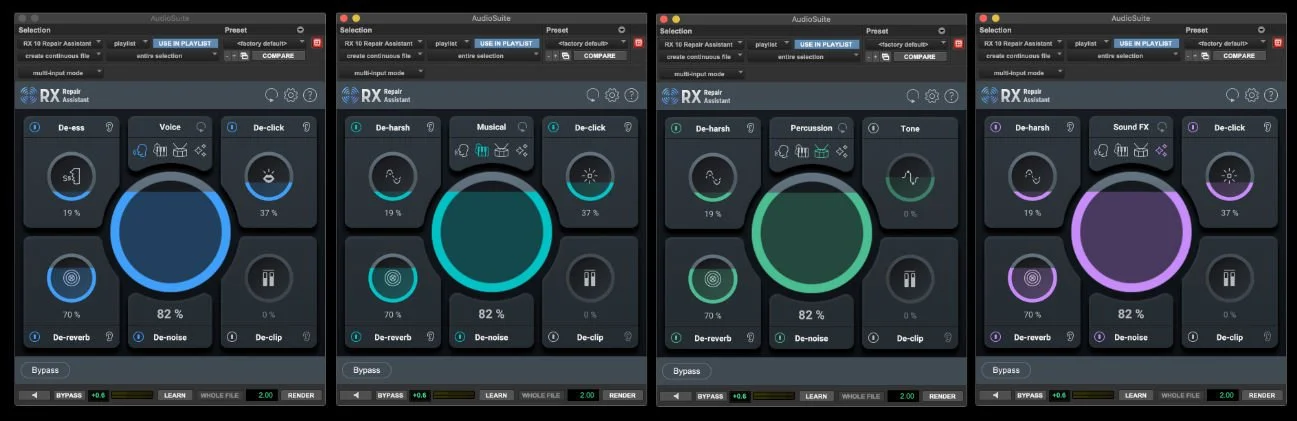Click the bubble icon beside the Percussion label
The width and height of the screenshot is (1297, 421).
click(842, 128)
